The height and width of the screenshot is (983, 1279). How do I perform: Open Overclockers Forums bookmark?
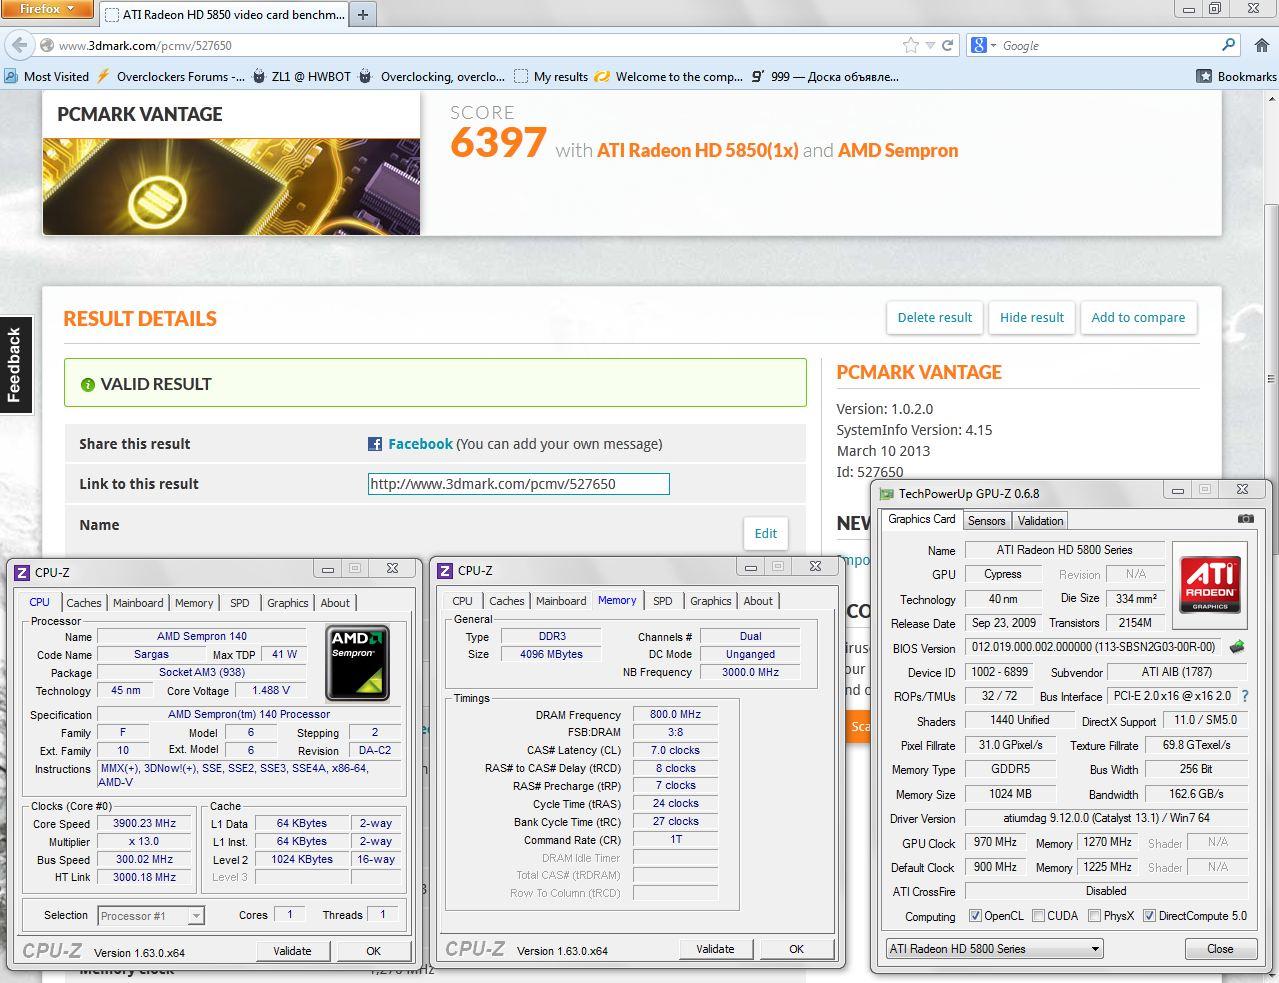(x=170, y=76)
